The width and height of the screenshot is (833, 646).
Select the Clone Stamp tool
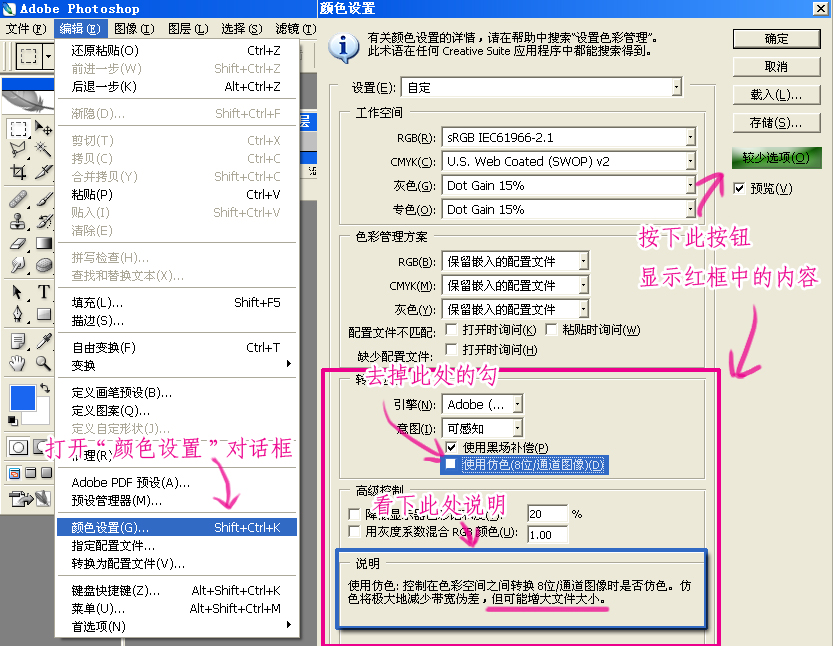point(18,221)
